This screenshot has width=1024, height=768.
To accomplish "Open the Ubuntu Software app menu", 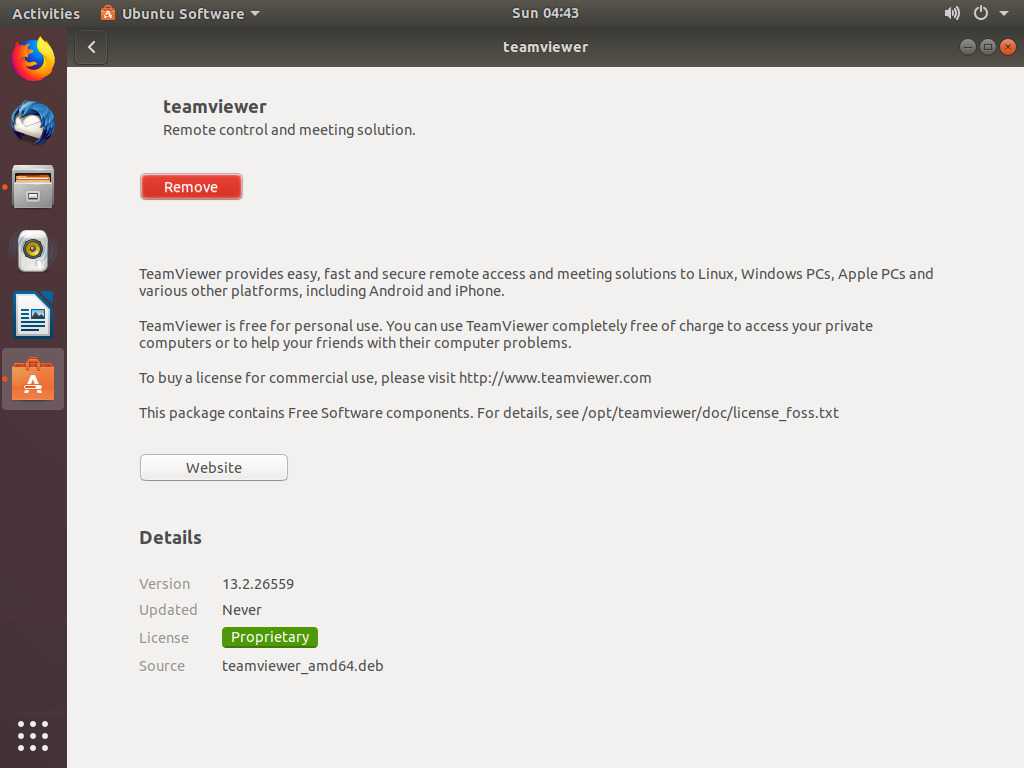I will point(180,13).
